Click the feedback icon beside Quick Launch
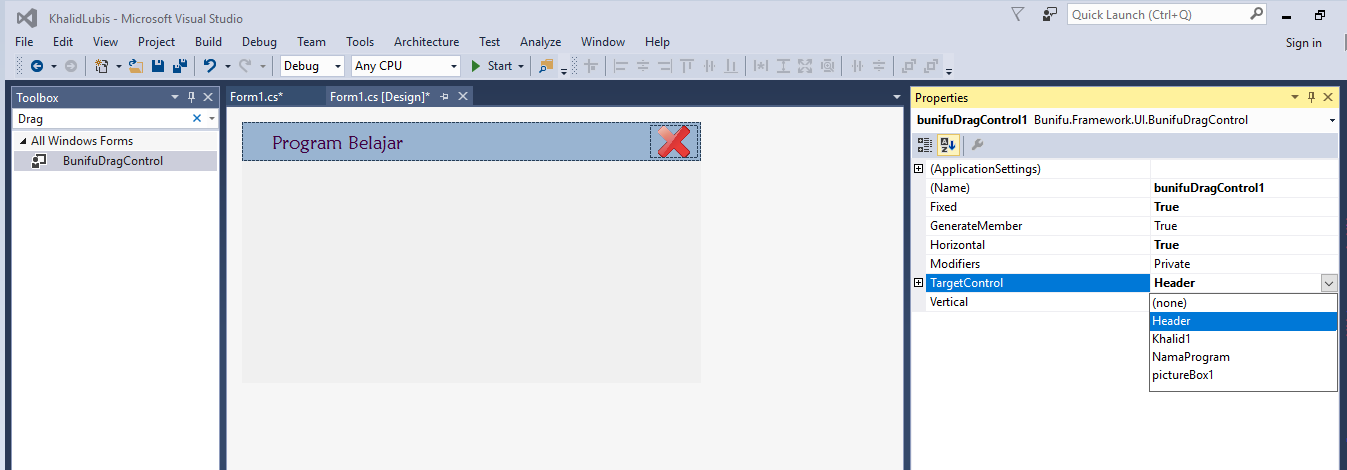 click(x=1049, y=15)
